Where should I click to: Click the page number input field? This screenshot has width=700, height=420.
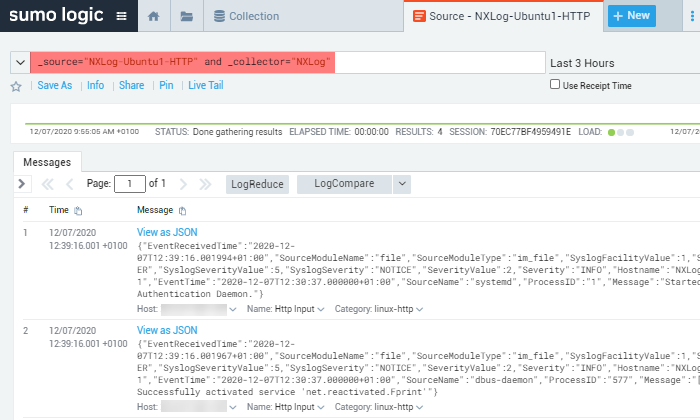[129, 184]
